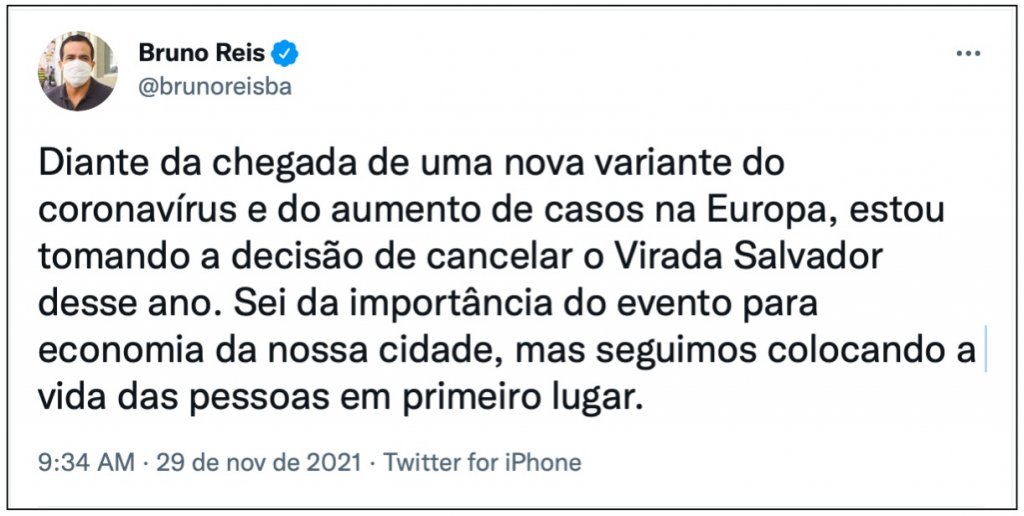Click the blue verified badge icon
The width and height of the screenshot is (1024, 516).
[x=285, y=54]
